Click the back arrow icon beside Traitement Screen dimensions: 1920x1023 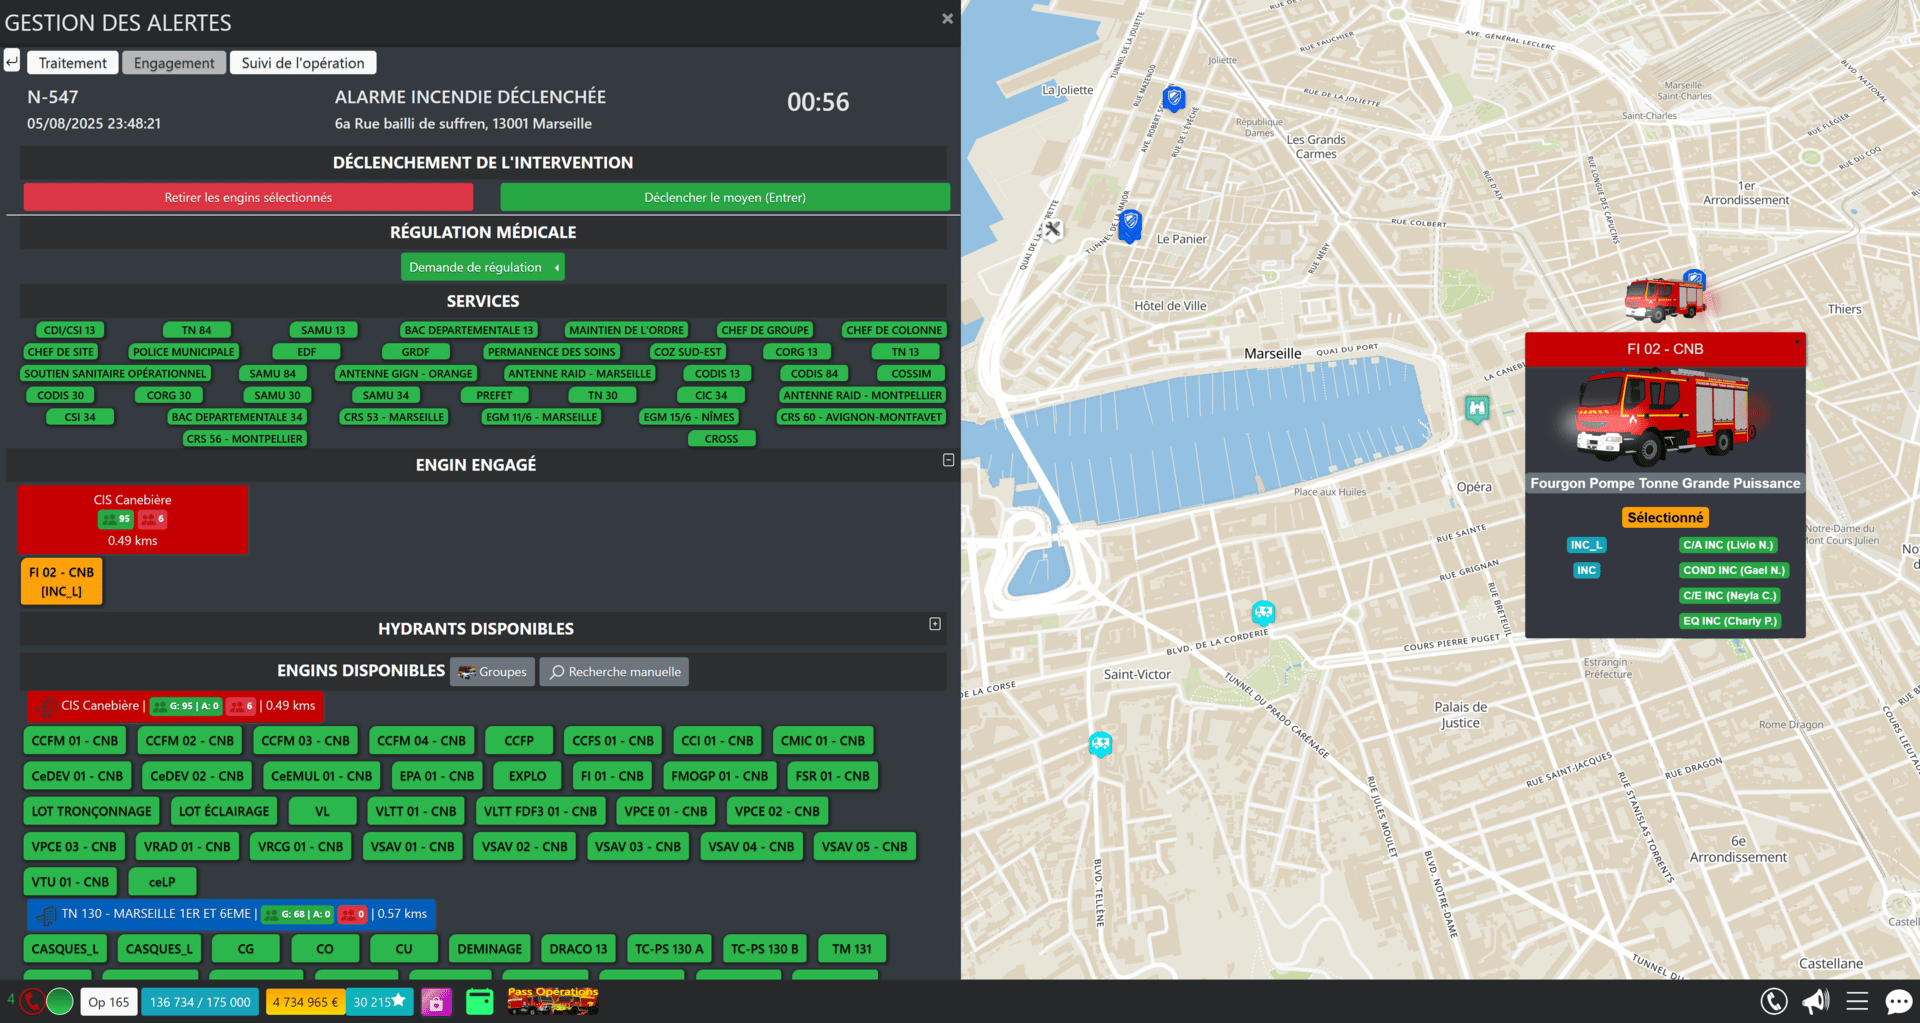(12, 62)
